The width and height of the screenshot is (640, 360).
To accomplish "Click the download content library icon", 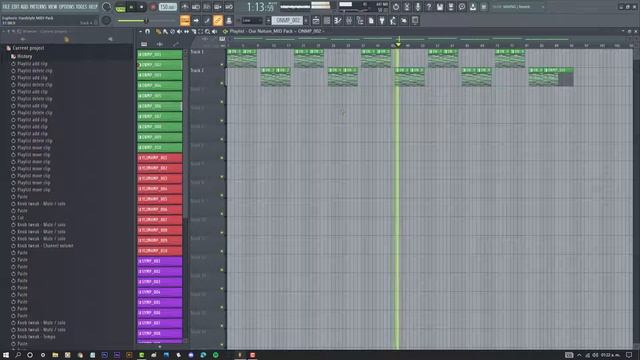I will coord(473,7).
